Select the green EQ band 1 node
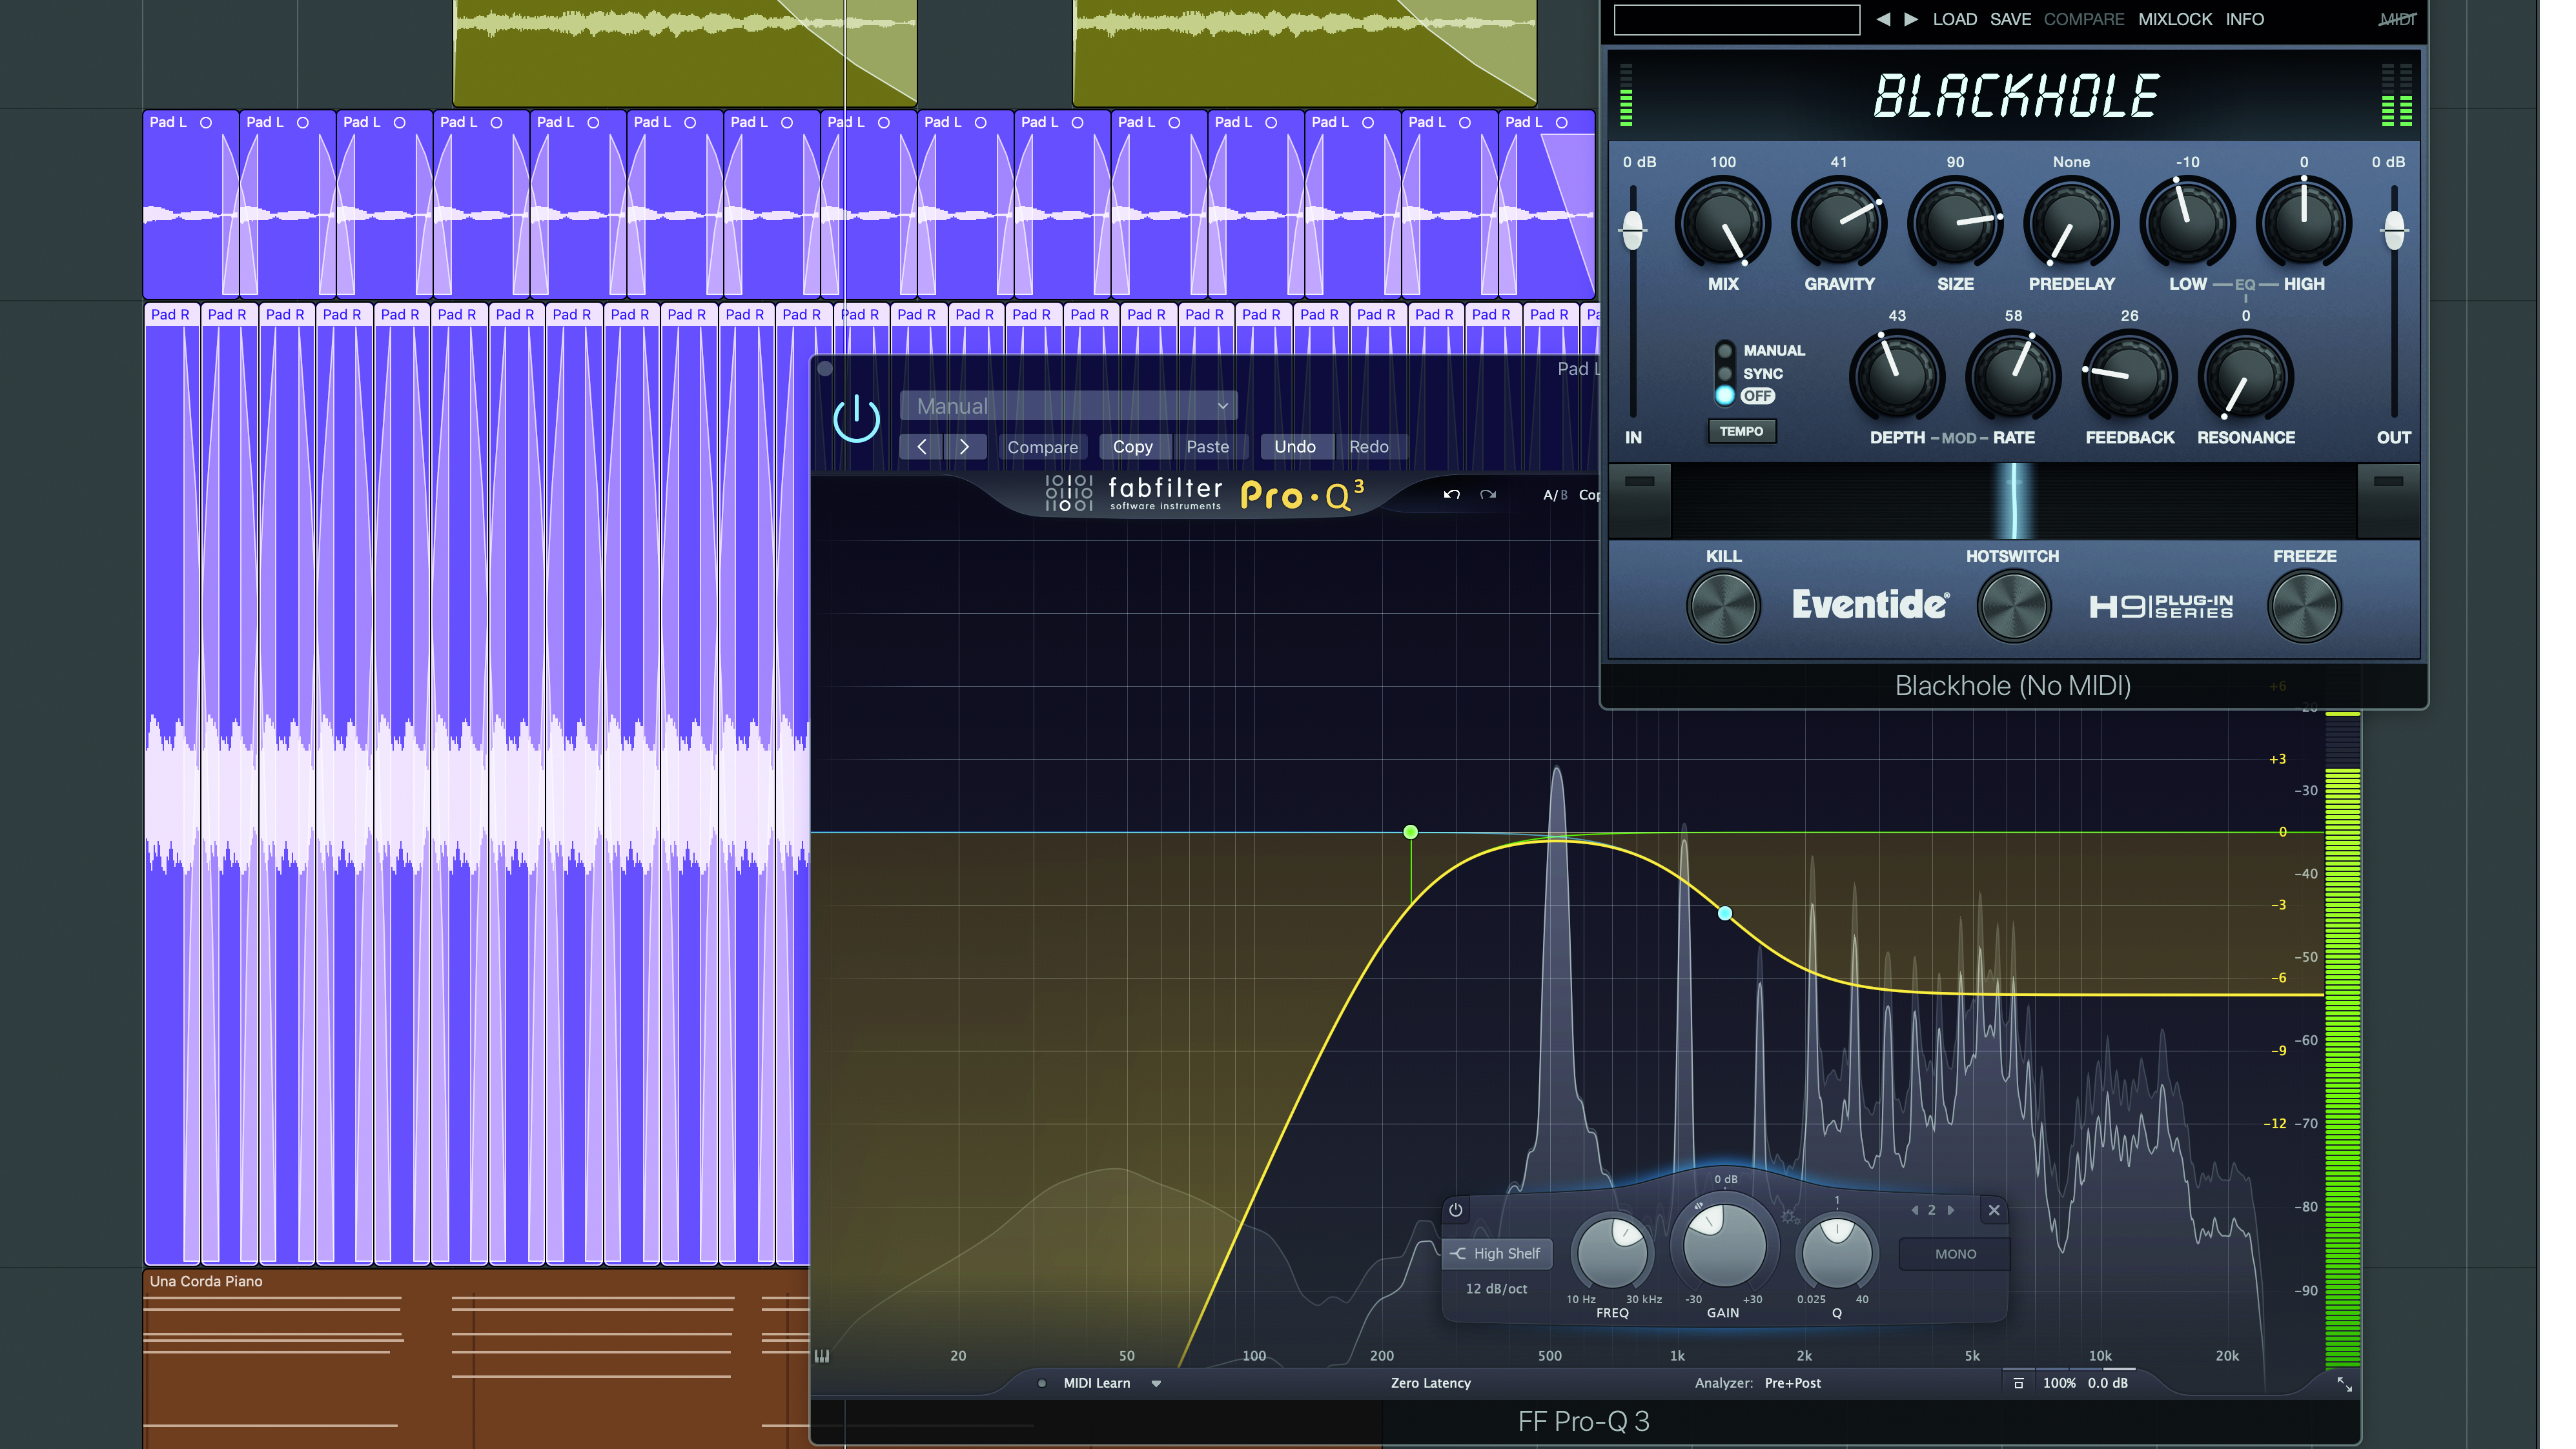Image resolution: width=2576 pixels, height=1449 pixels. tap(1410, 832)
